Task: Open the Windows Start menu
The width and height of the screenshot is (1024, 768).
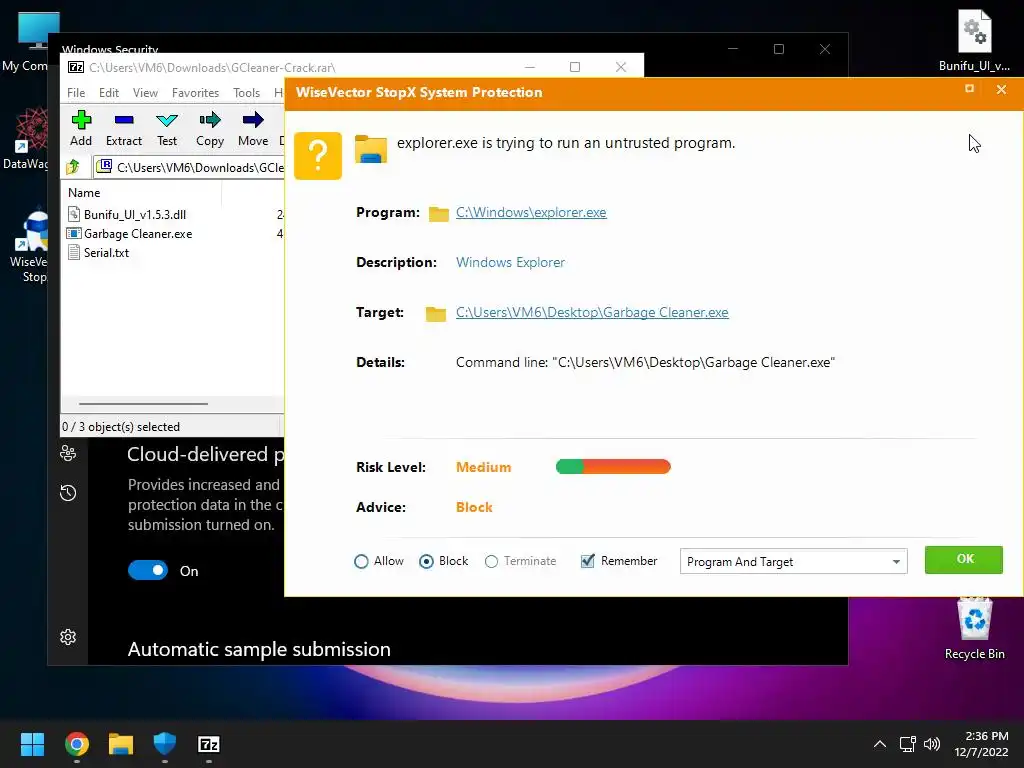Action: coord(32,744)
